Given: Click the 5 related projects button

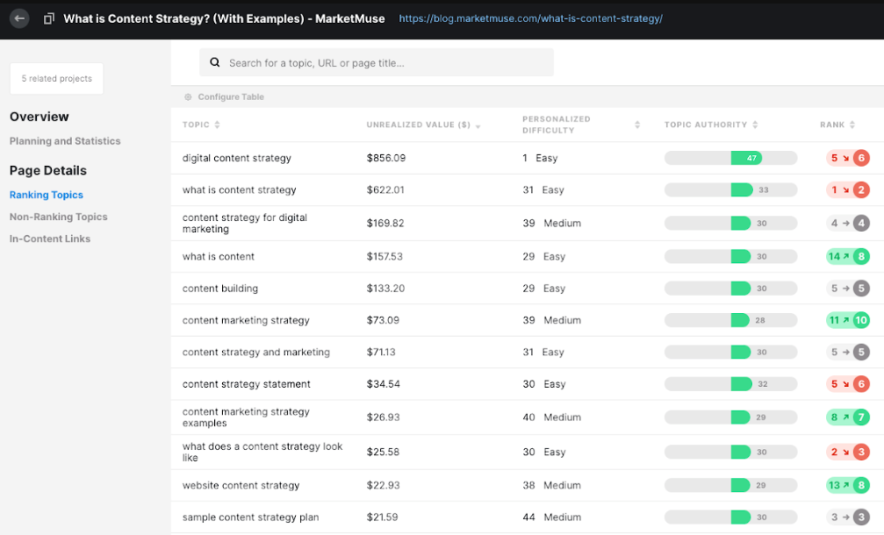Looking at the screenshot, I should (x=56, y=78).
